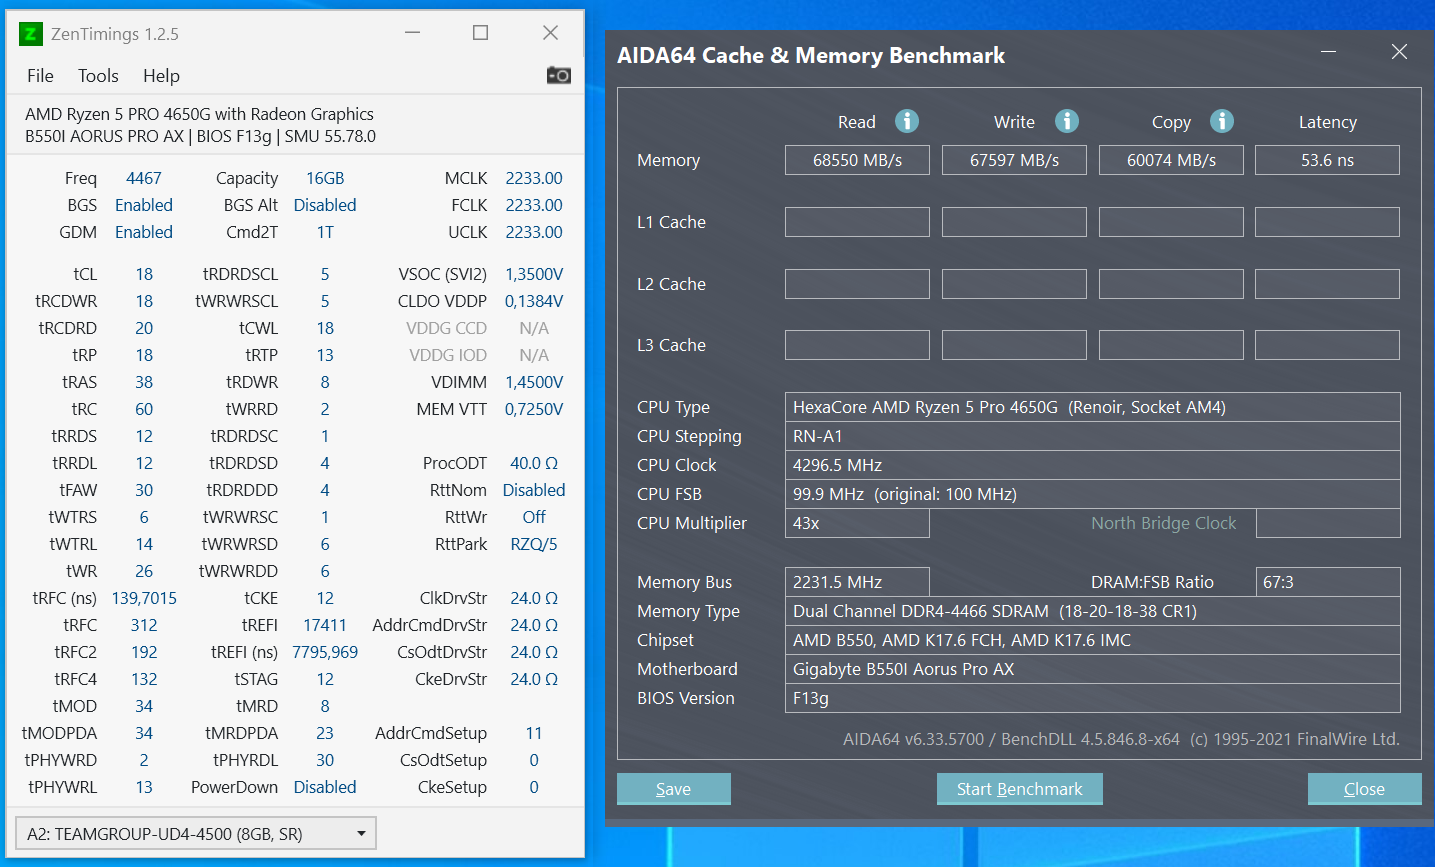Select the Memory Write result 67597 MB/s
Image resolution: width=1435 pixels, height=867 pixels.
click(x=1014, y=160)
